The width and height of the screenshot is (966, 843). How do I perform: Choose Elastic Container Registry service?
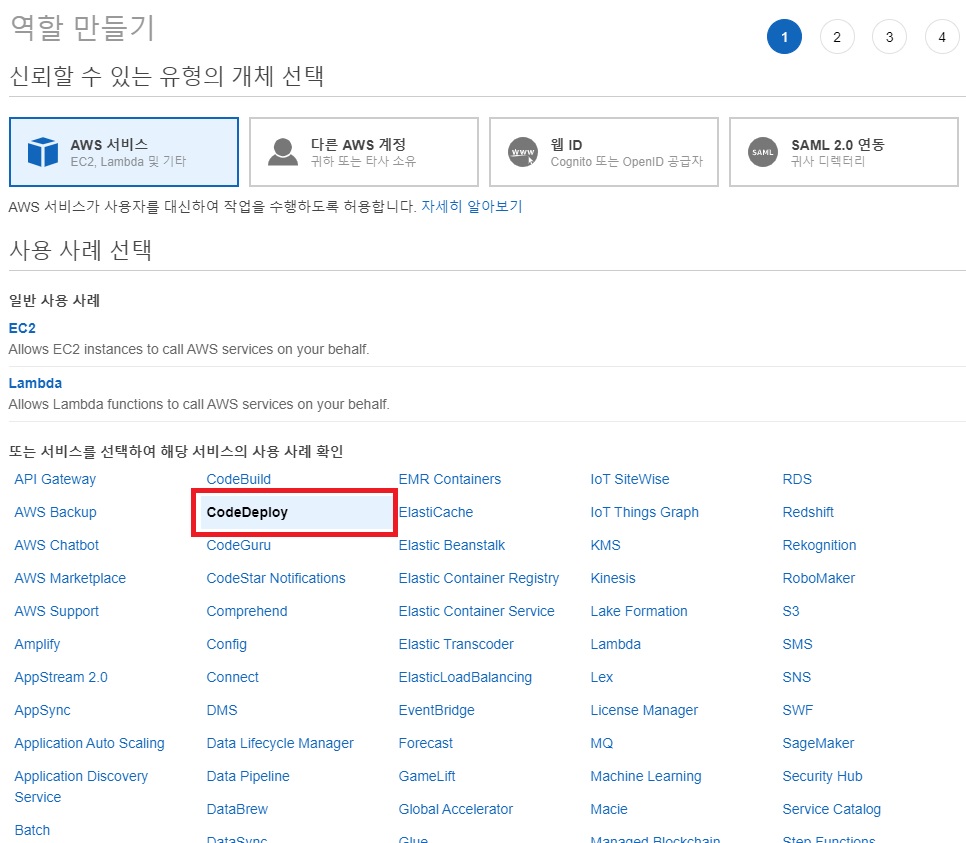(x=479, y=578)
